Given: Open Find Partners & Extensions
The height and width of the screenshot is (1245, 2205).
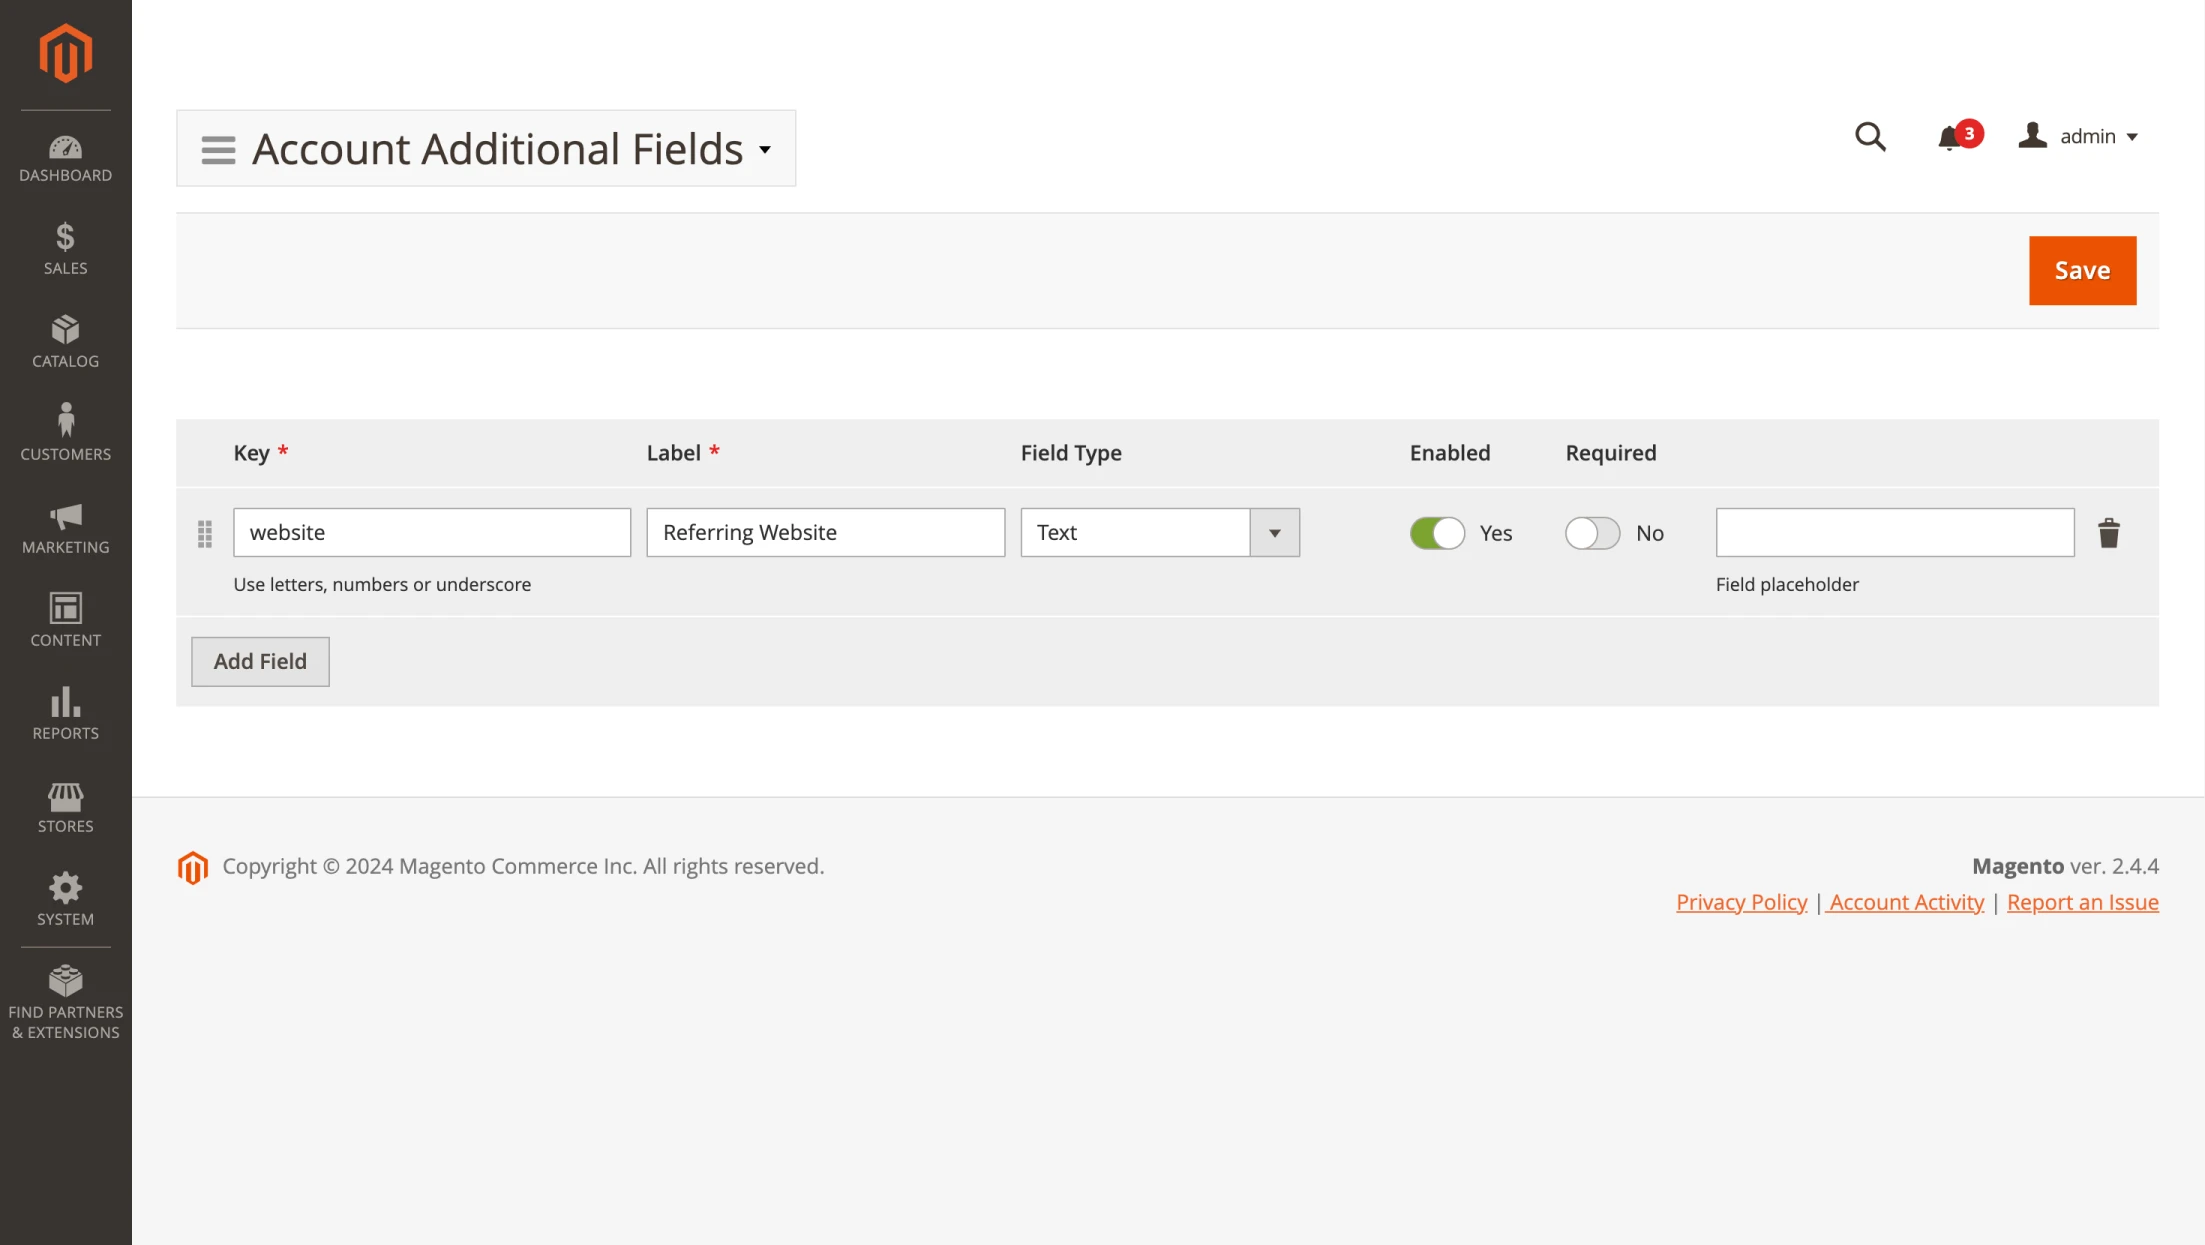Looking at the screenshot, I should click(x=66, y=1003).
